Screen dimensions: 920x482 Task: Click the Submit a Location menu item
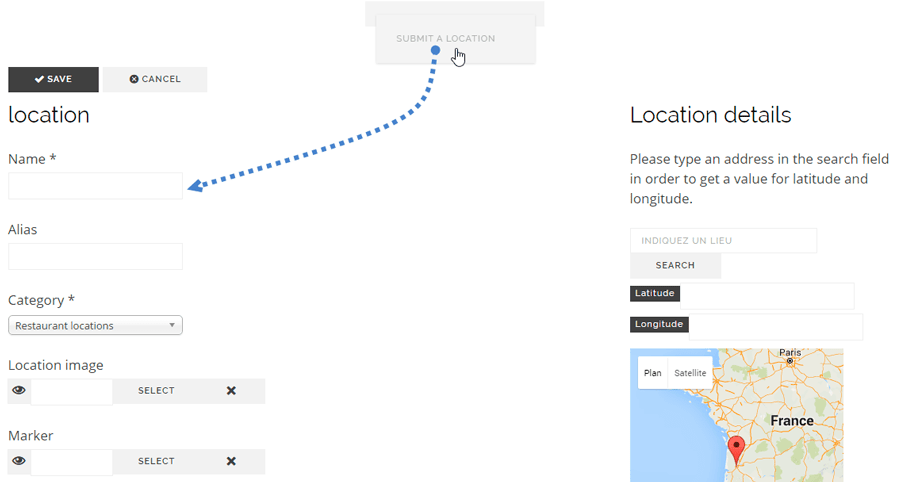[445, 39]
